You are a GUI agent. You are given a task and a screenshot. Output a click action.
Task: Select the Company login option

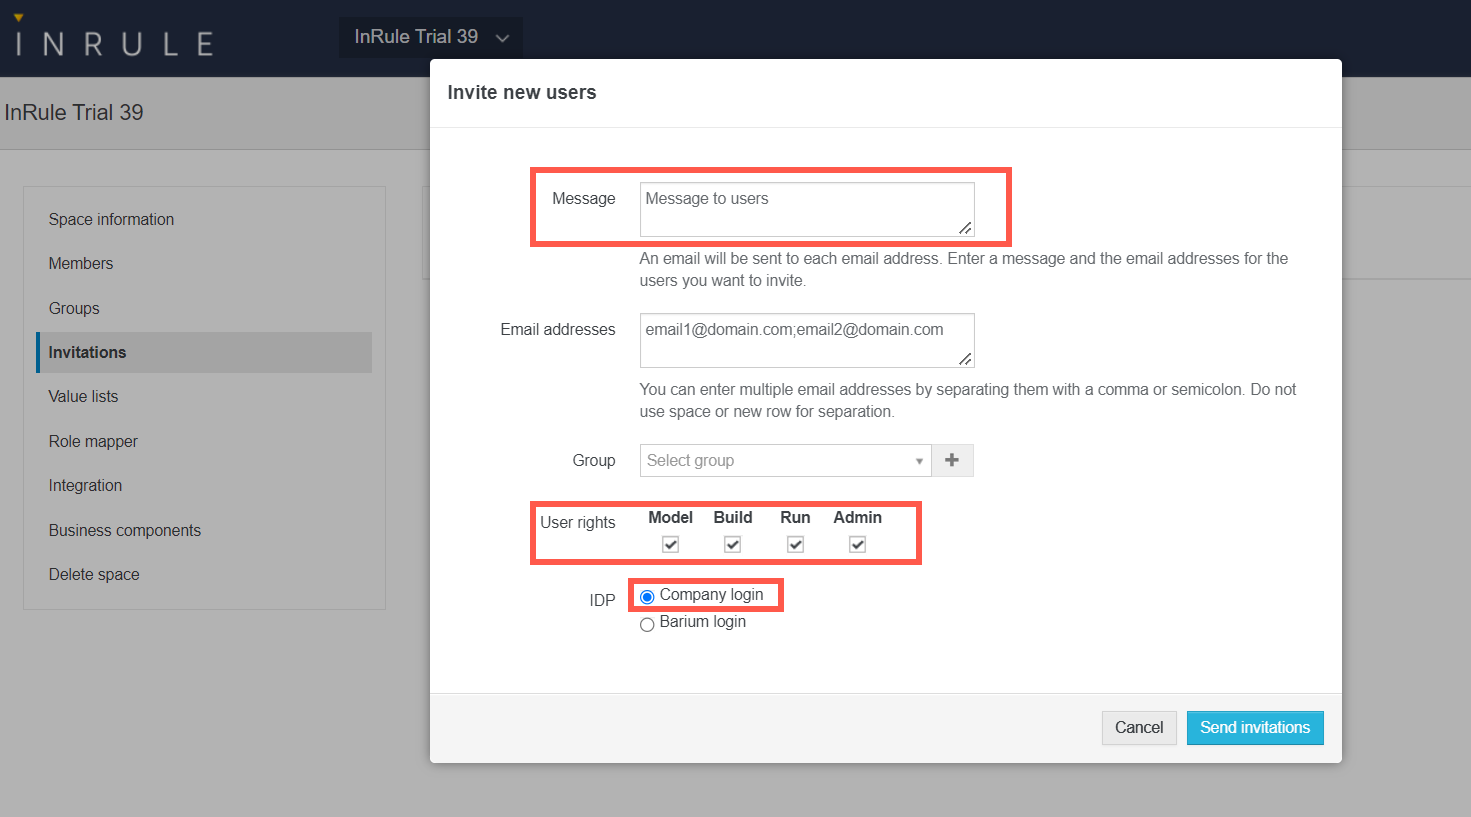[x=647, y=597]
